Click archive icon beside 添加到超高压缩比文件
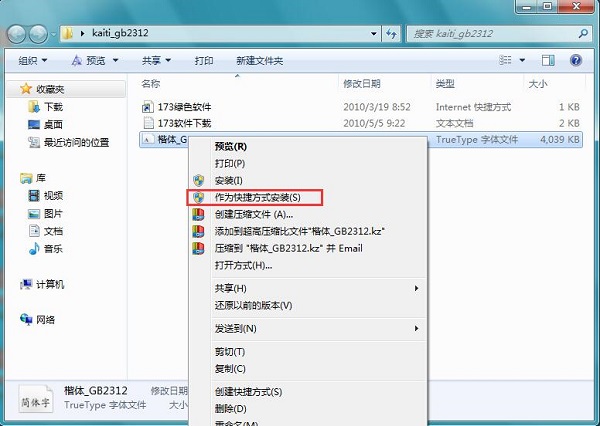Image resolution: width=600 pixels, height=426 pixels. [x=198, y=231]
